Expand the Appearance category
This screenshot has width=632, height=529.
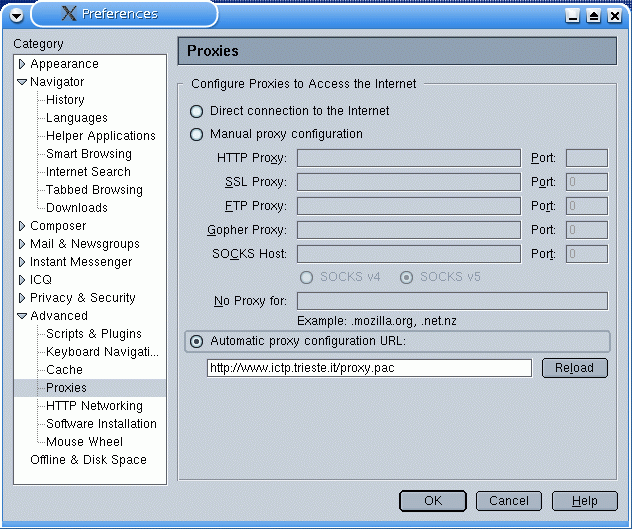[22, 64]
